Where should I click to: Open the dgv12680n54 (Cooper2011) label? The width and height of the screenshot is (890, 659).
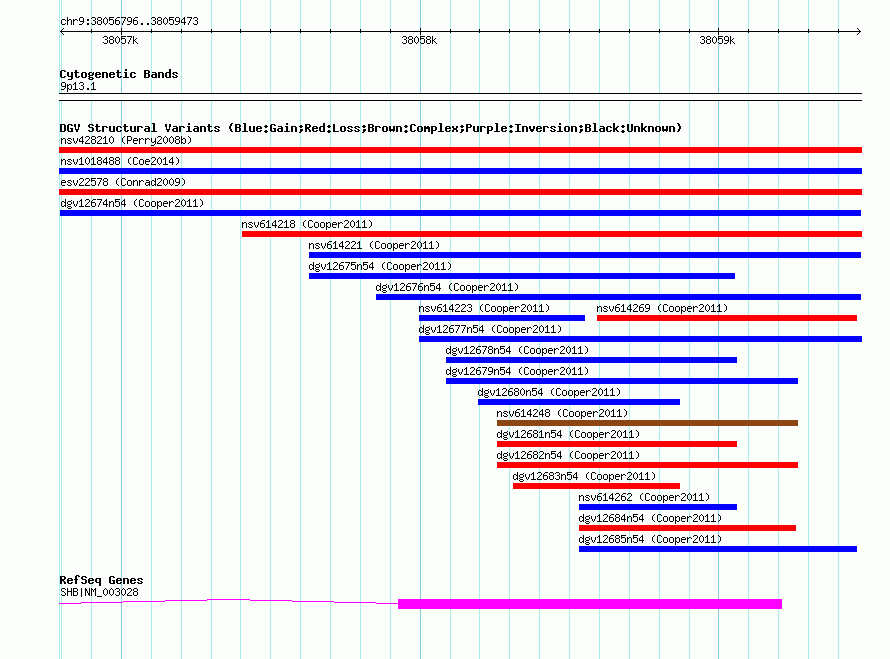[x=549, y=392]
